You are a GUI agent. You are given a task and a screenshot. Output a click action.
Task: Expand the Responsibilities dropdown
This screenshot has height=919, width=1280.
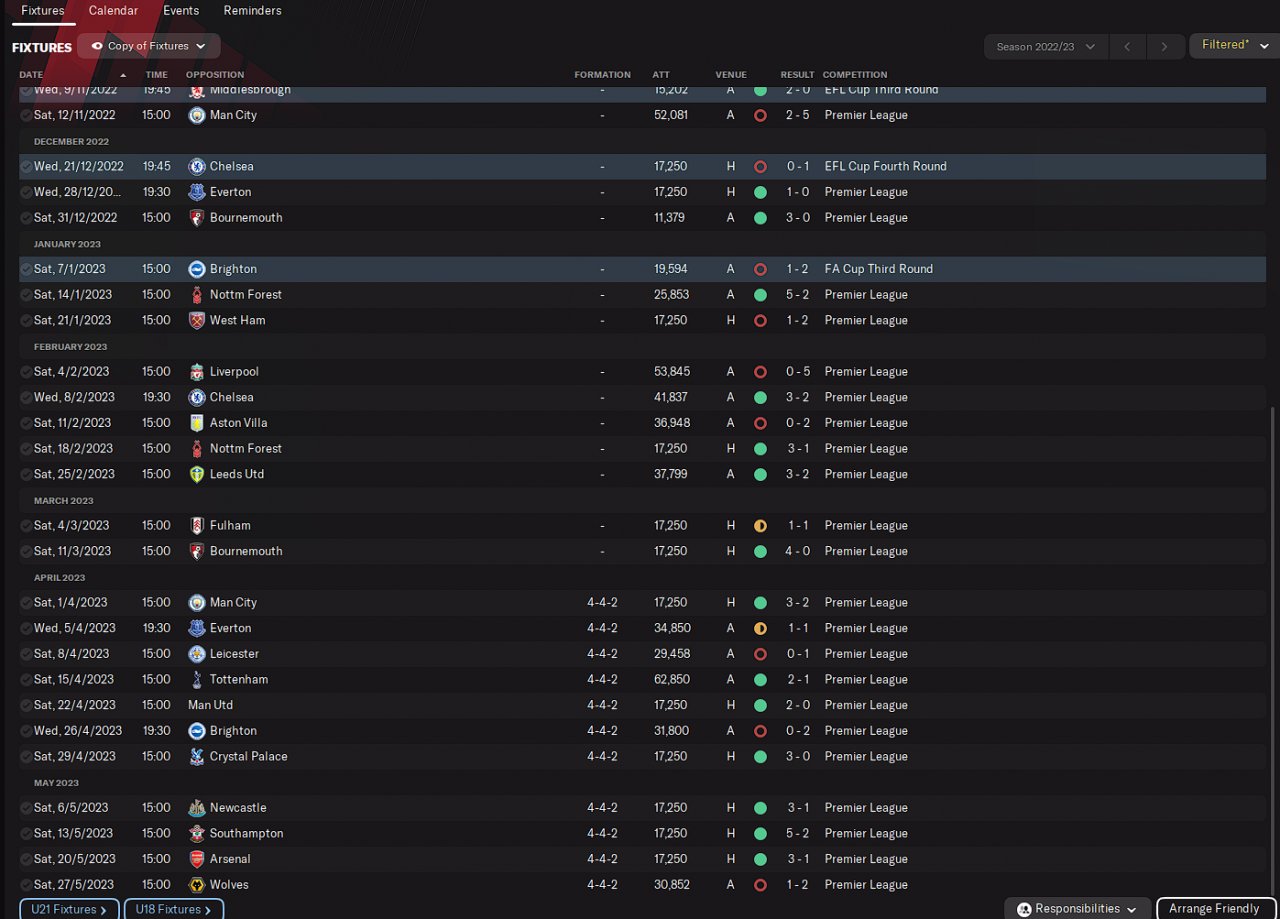coord(1077,909)
